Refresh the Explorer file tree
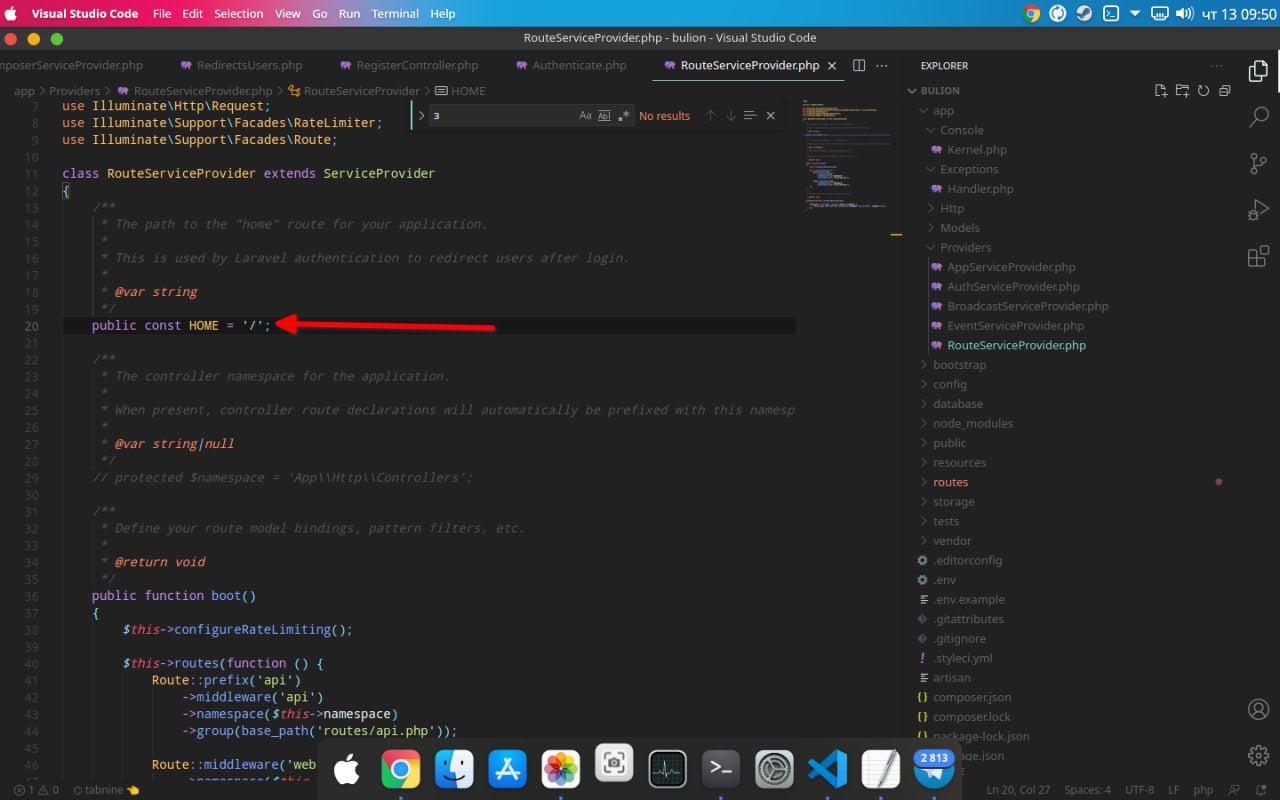 (1203, 91)
